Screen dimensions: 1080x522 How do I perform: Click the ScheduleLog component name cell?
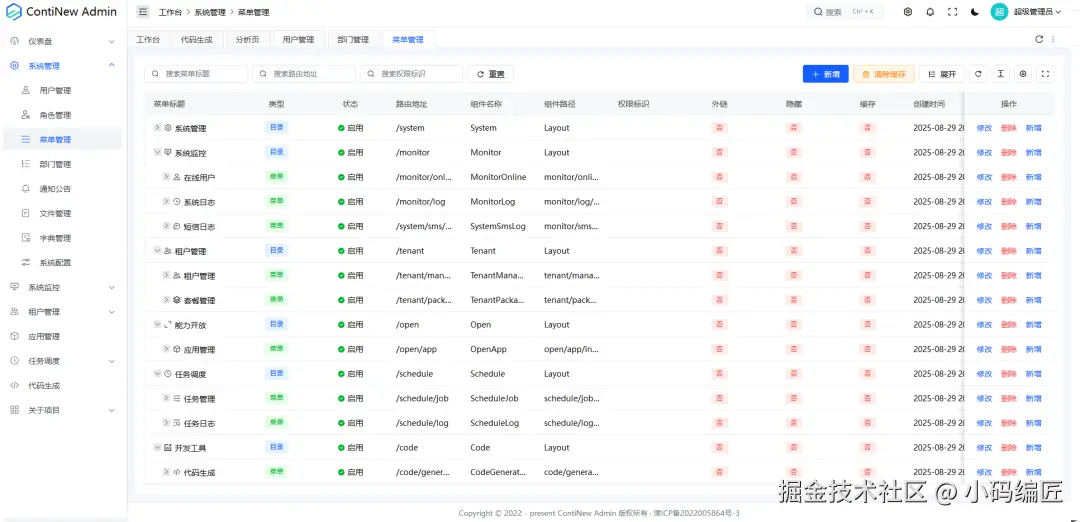click(x=495, y=423)
